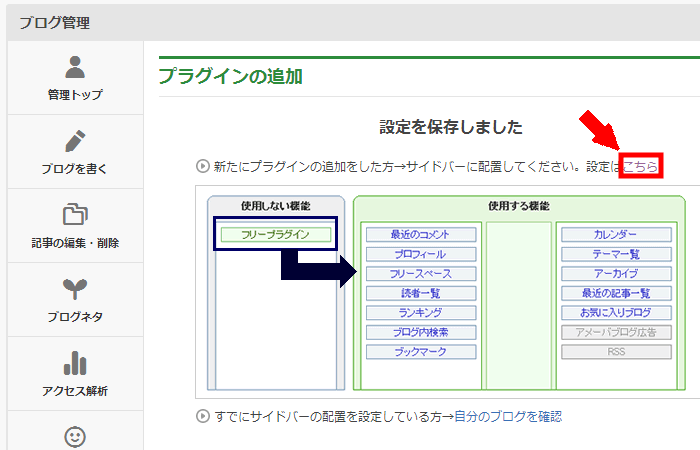Click the play bullet beside 新たにプラグイン
The width and height of the screenshot is (700, 450).
point(203,167)
